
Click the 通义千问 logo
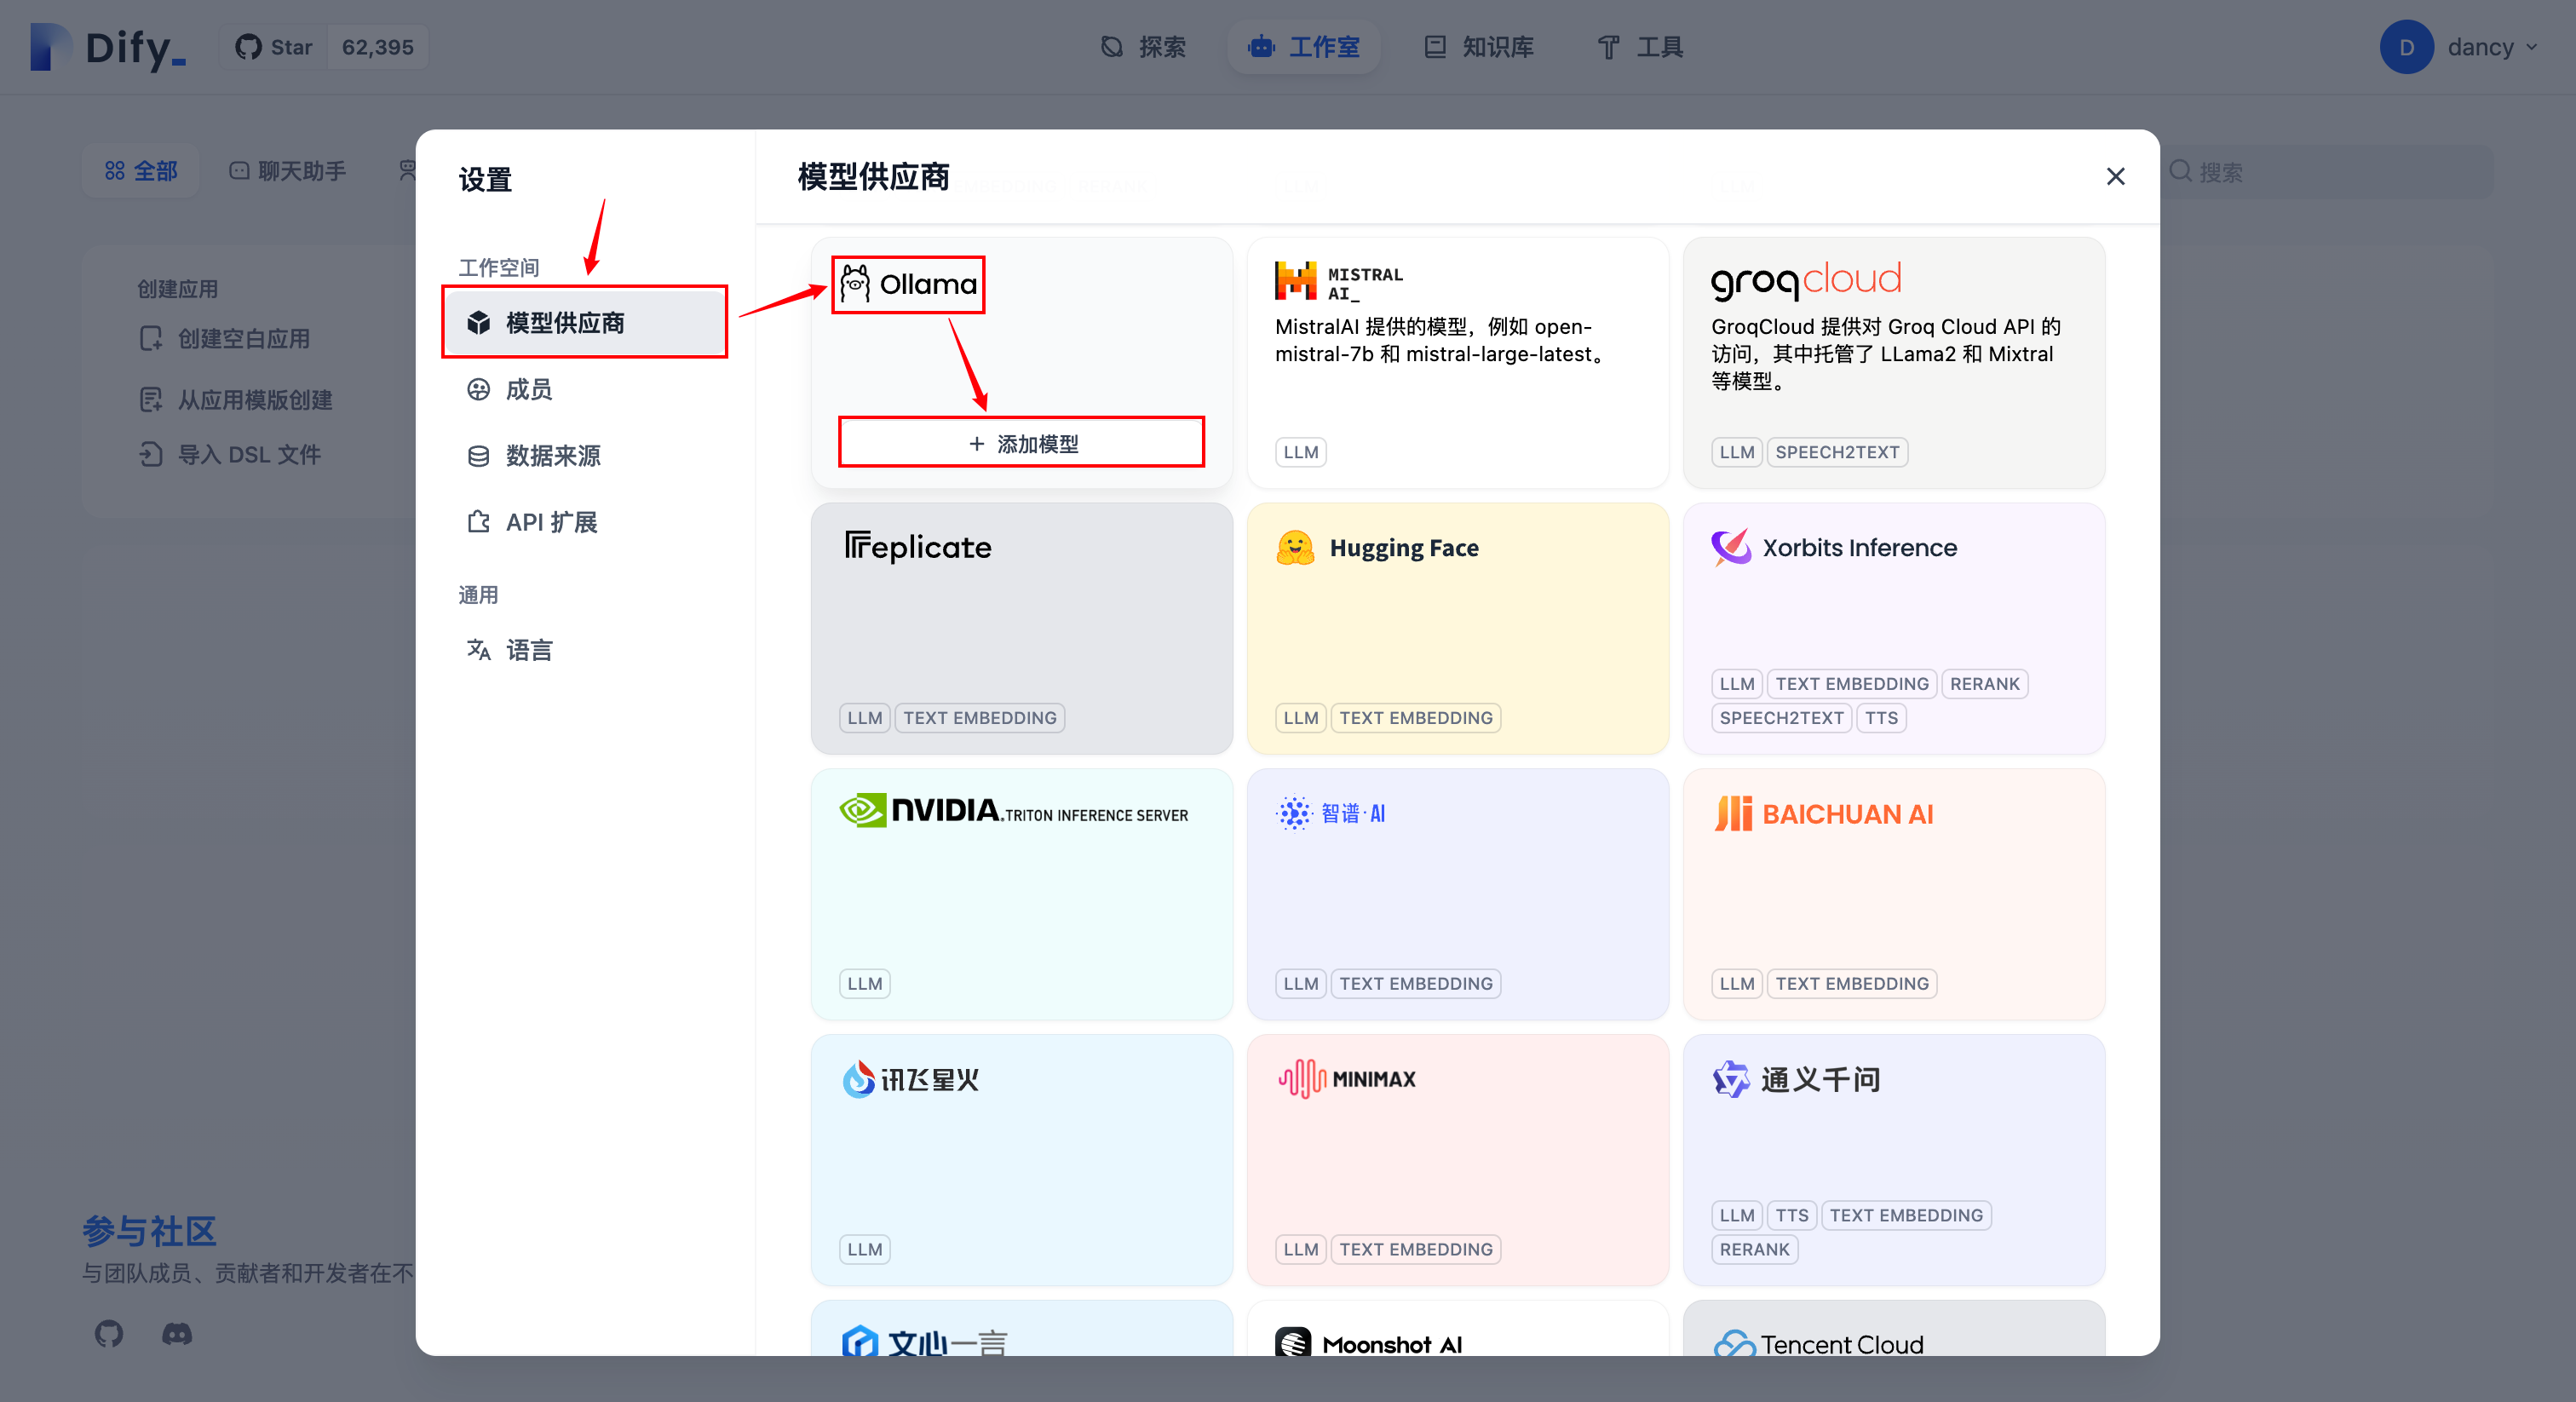[x=1797, y=1079]
